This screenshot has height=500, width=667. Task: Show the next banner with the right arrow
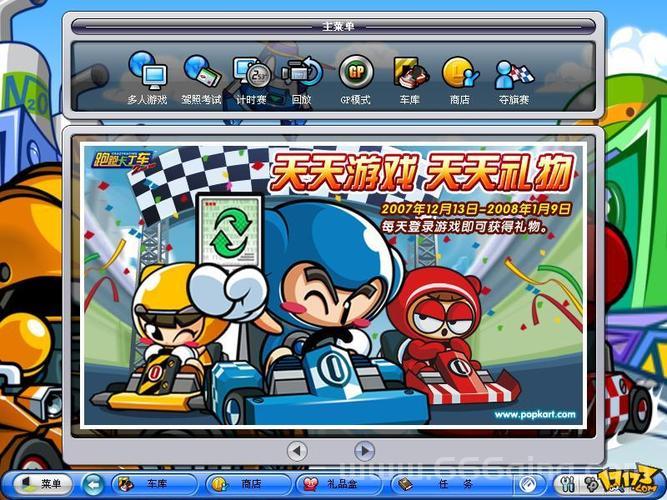[364, 450]
